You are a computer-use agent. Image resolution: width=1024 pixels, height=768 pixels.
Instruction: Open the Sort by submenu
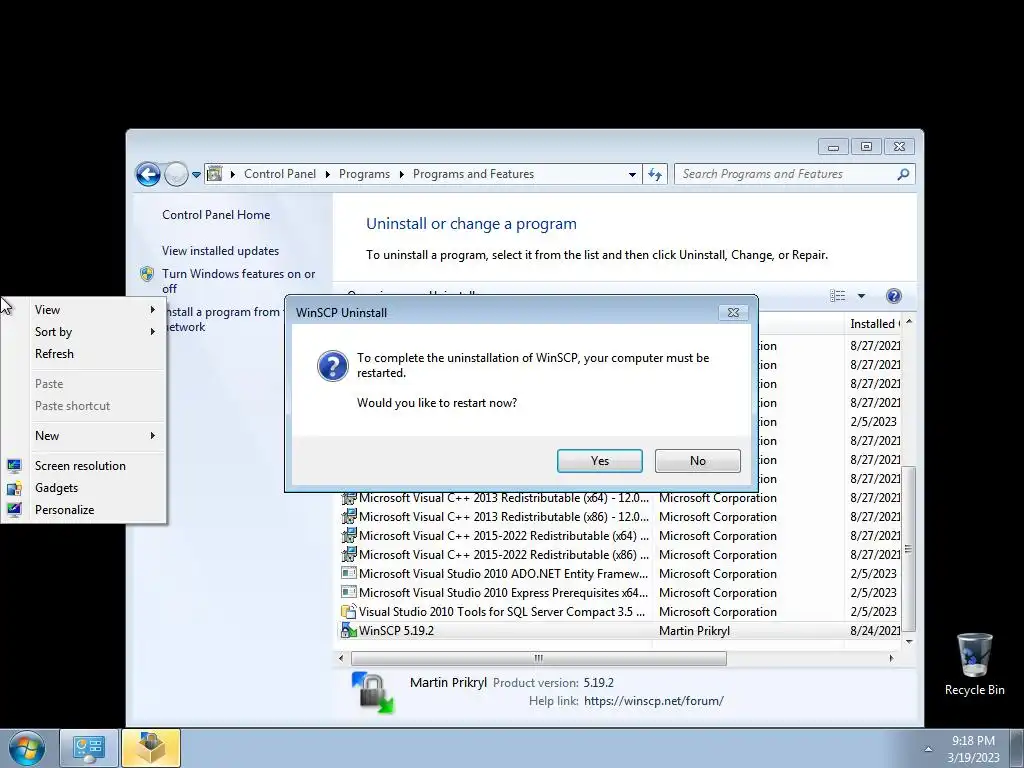click(84, 332)
